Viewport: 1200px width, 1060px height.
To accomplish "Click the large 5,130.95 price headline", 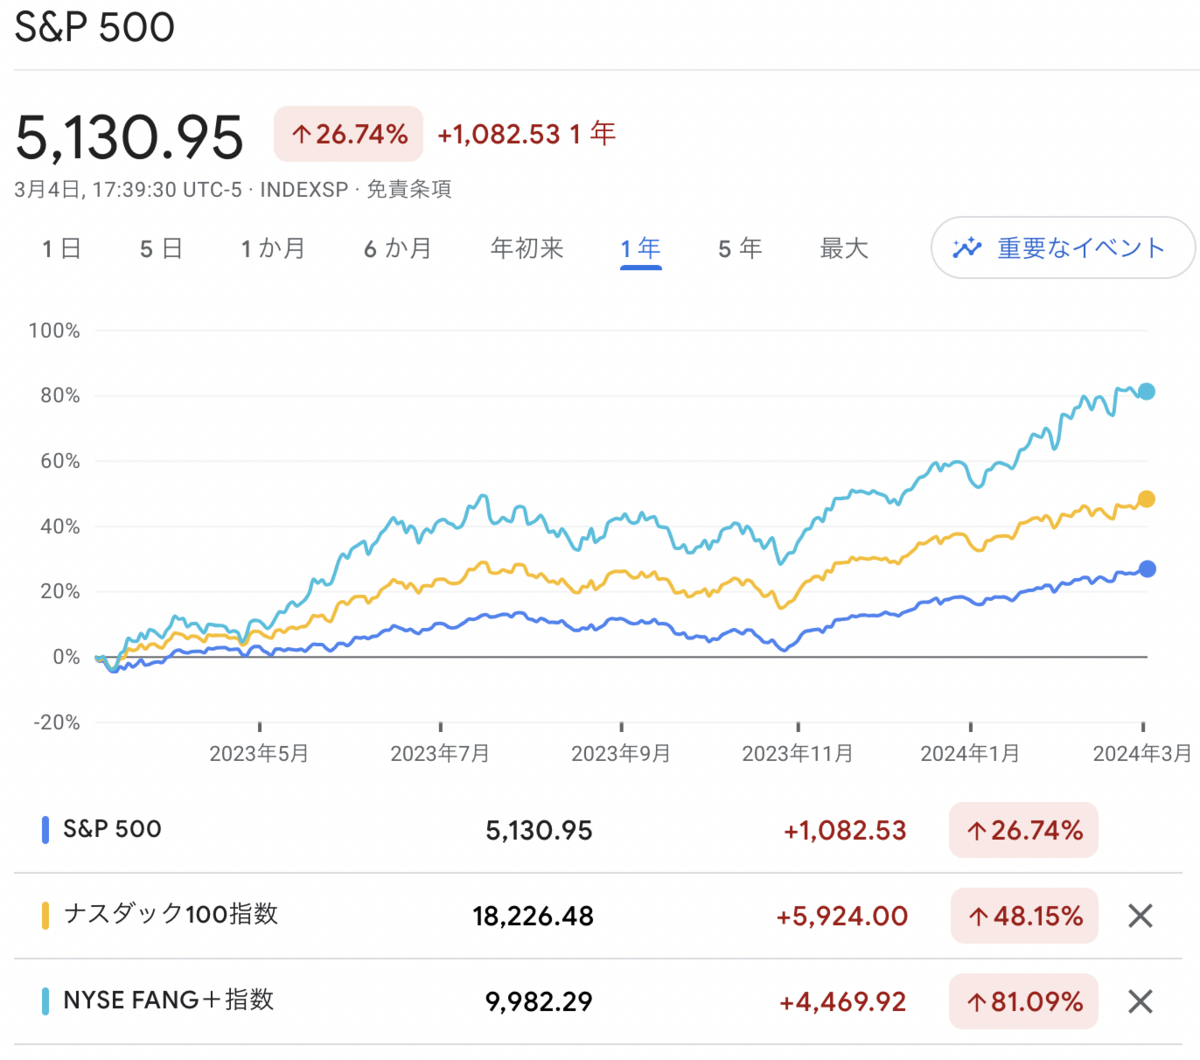I will (x=129, y=137).
